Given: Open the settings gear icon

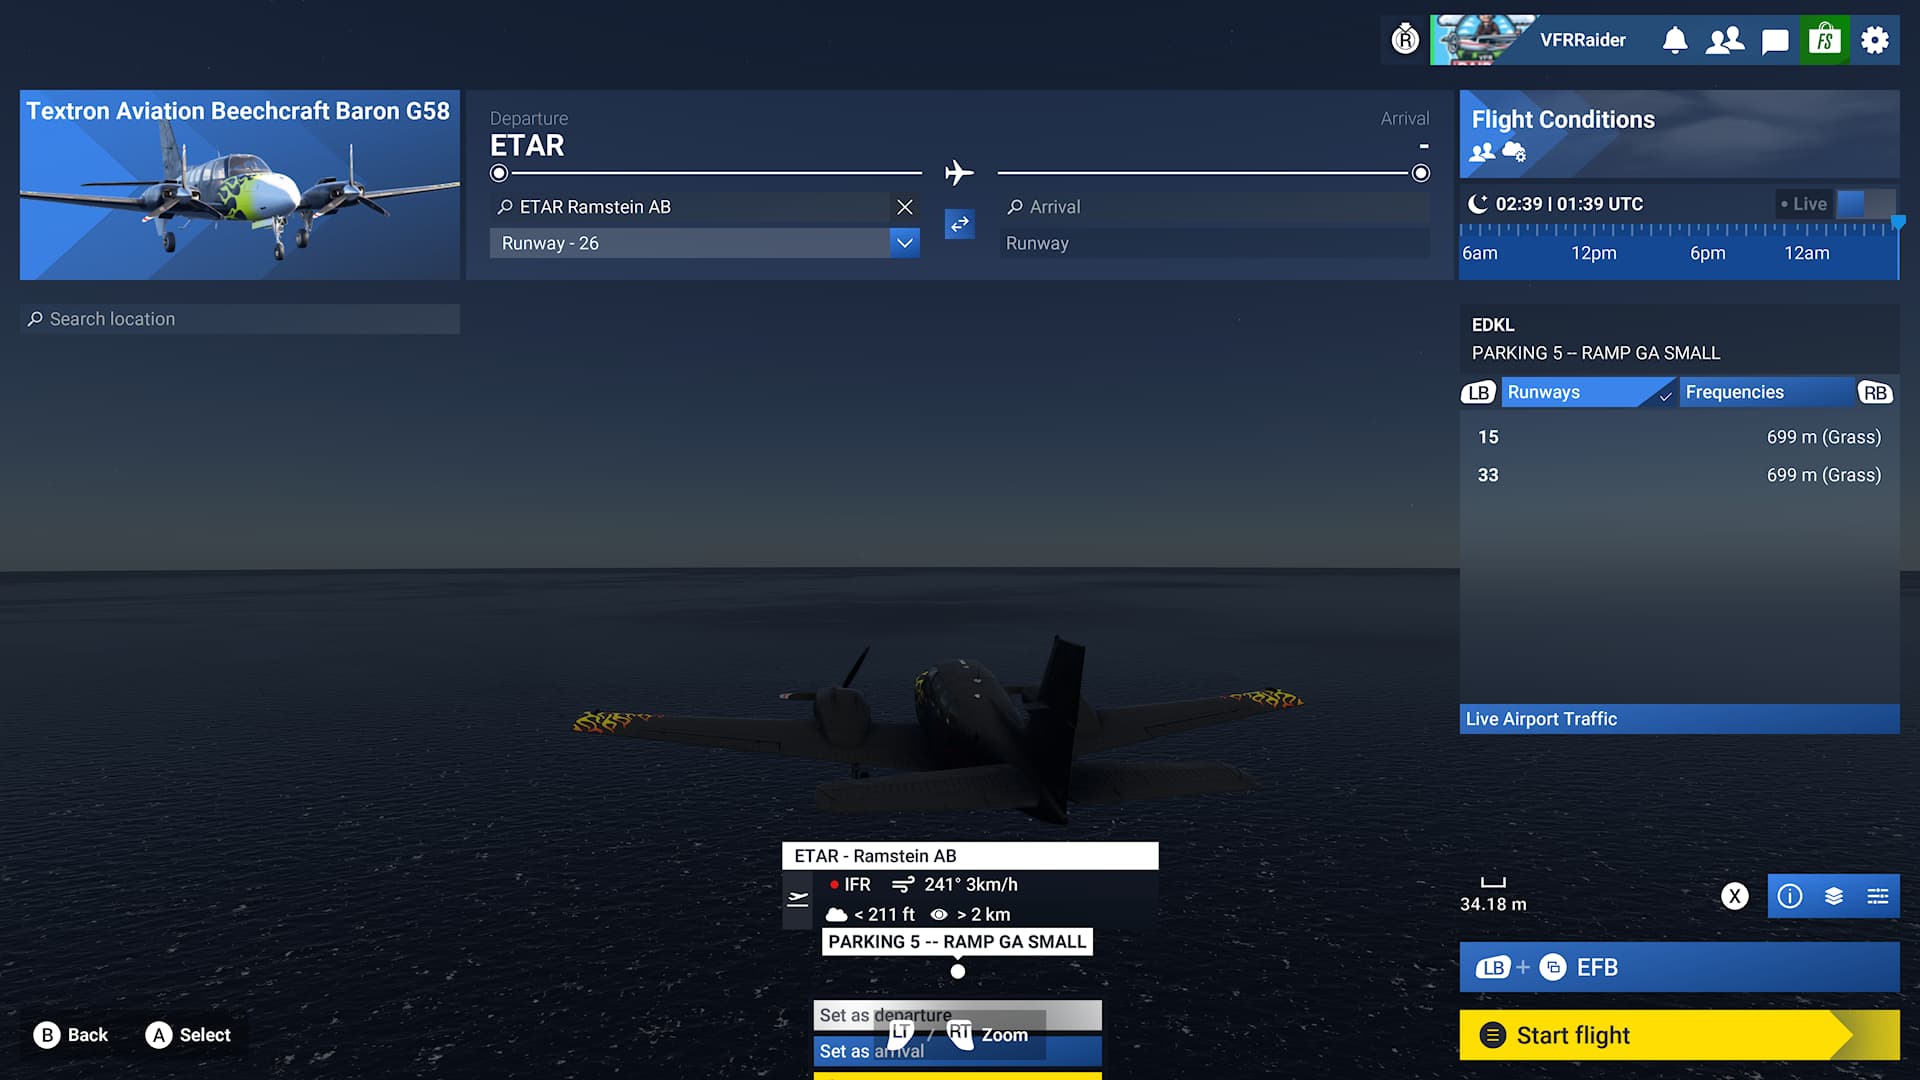Looking at the screenshot, I should (x=1875, y=40).
